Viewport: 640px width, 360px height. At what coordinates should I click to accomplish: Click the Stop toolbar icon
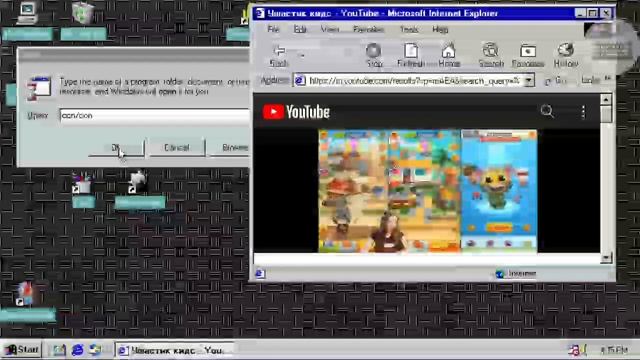tap(374, 56)
